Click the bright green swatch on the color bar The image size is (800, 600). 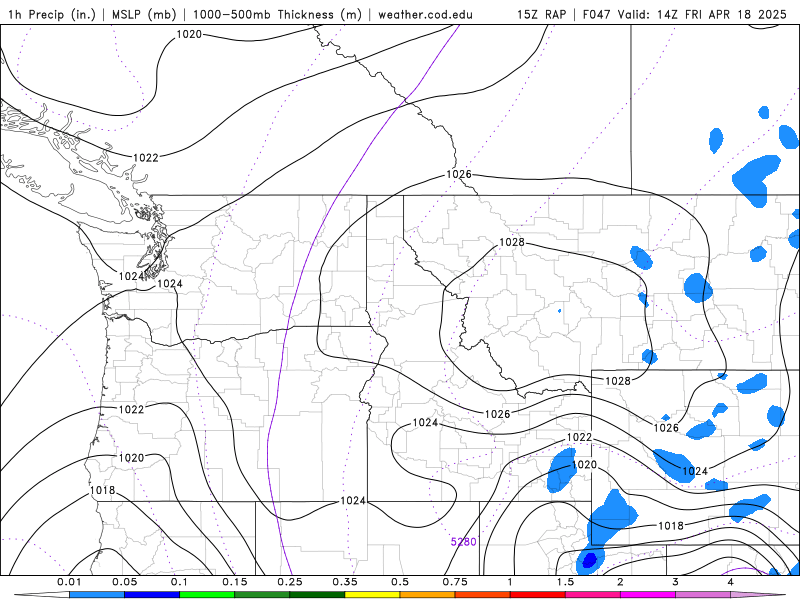tap(207, 595)
